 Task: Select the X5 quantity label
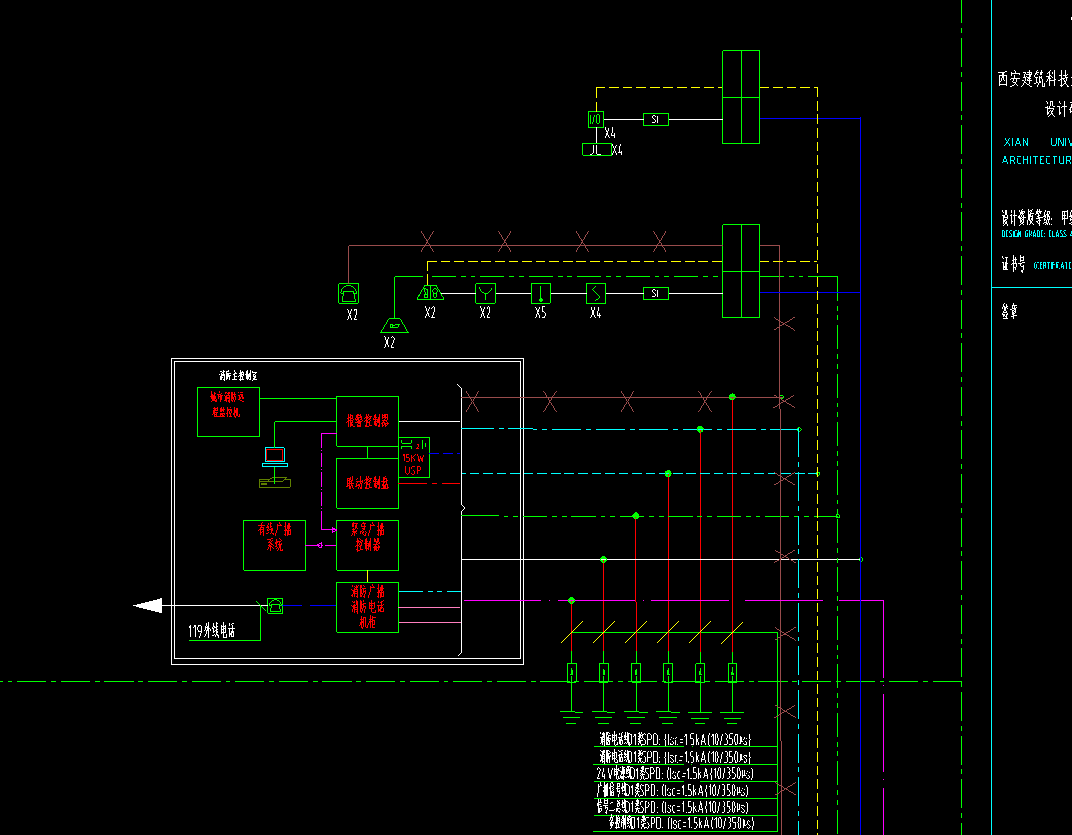click(540, 313)
